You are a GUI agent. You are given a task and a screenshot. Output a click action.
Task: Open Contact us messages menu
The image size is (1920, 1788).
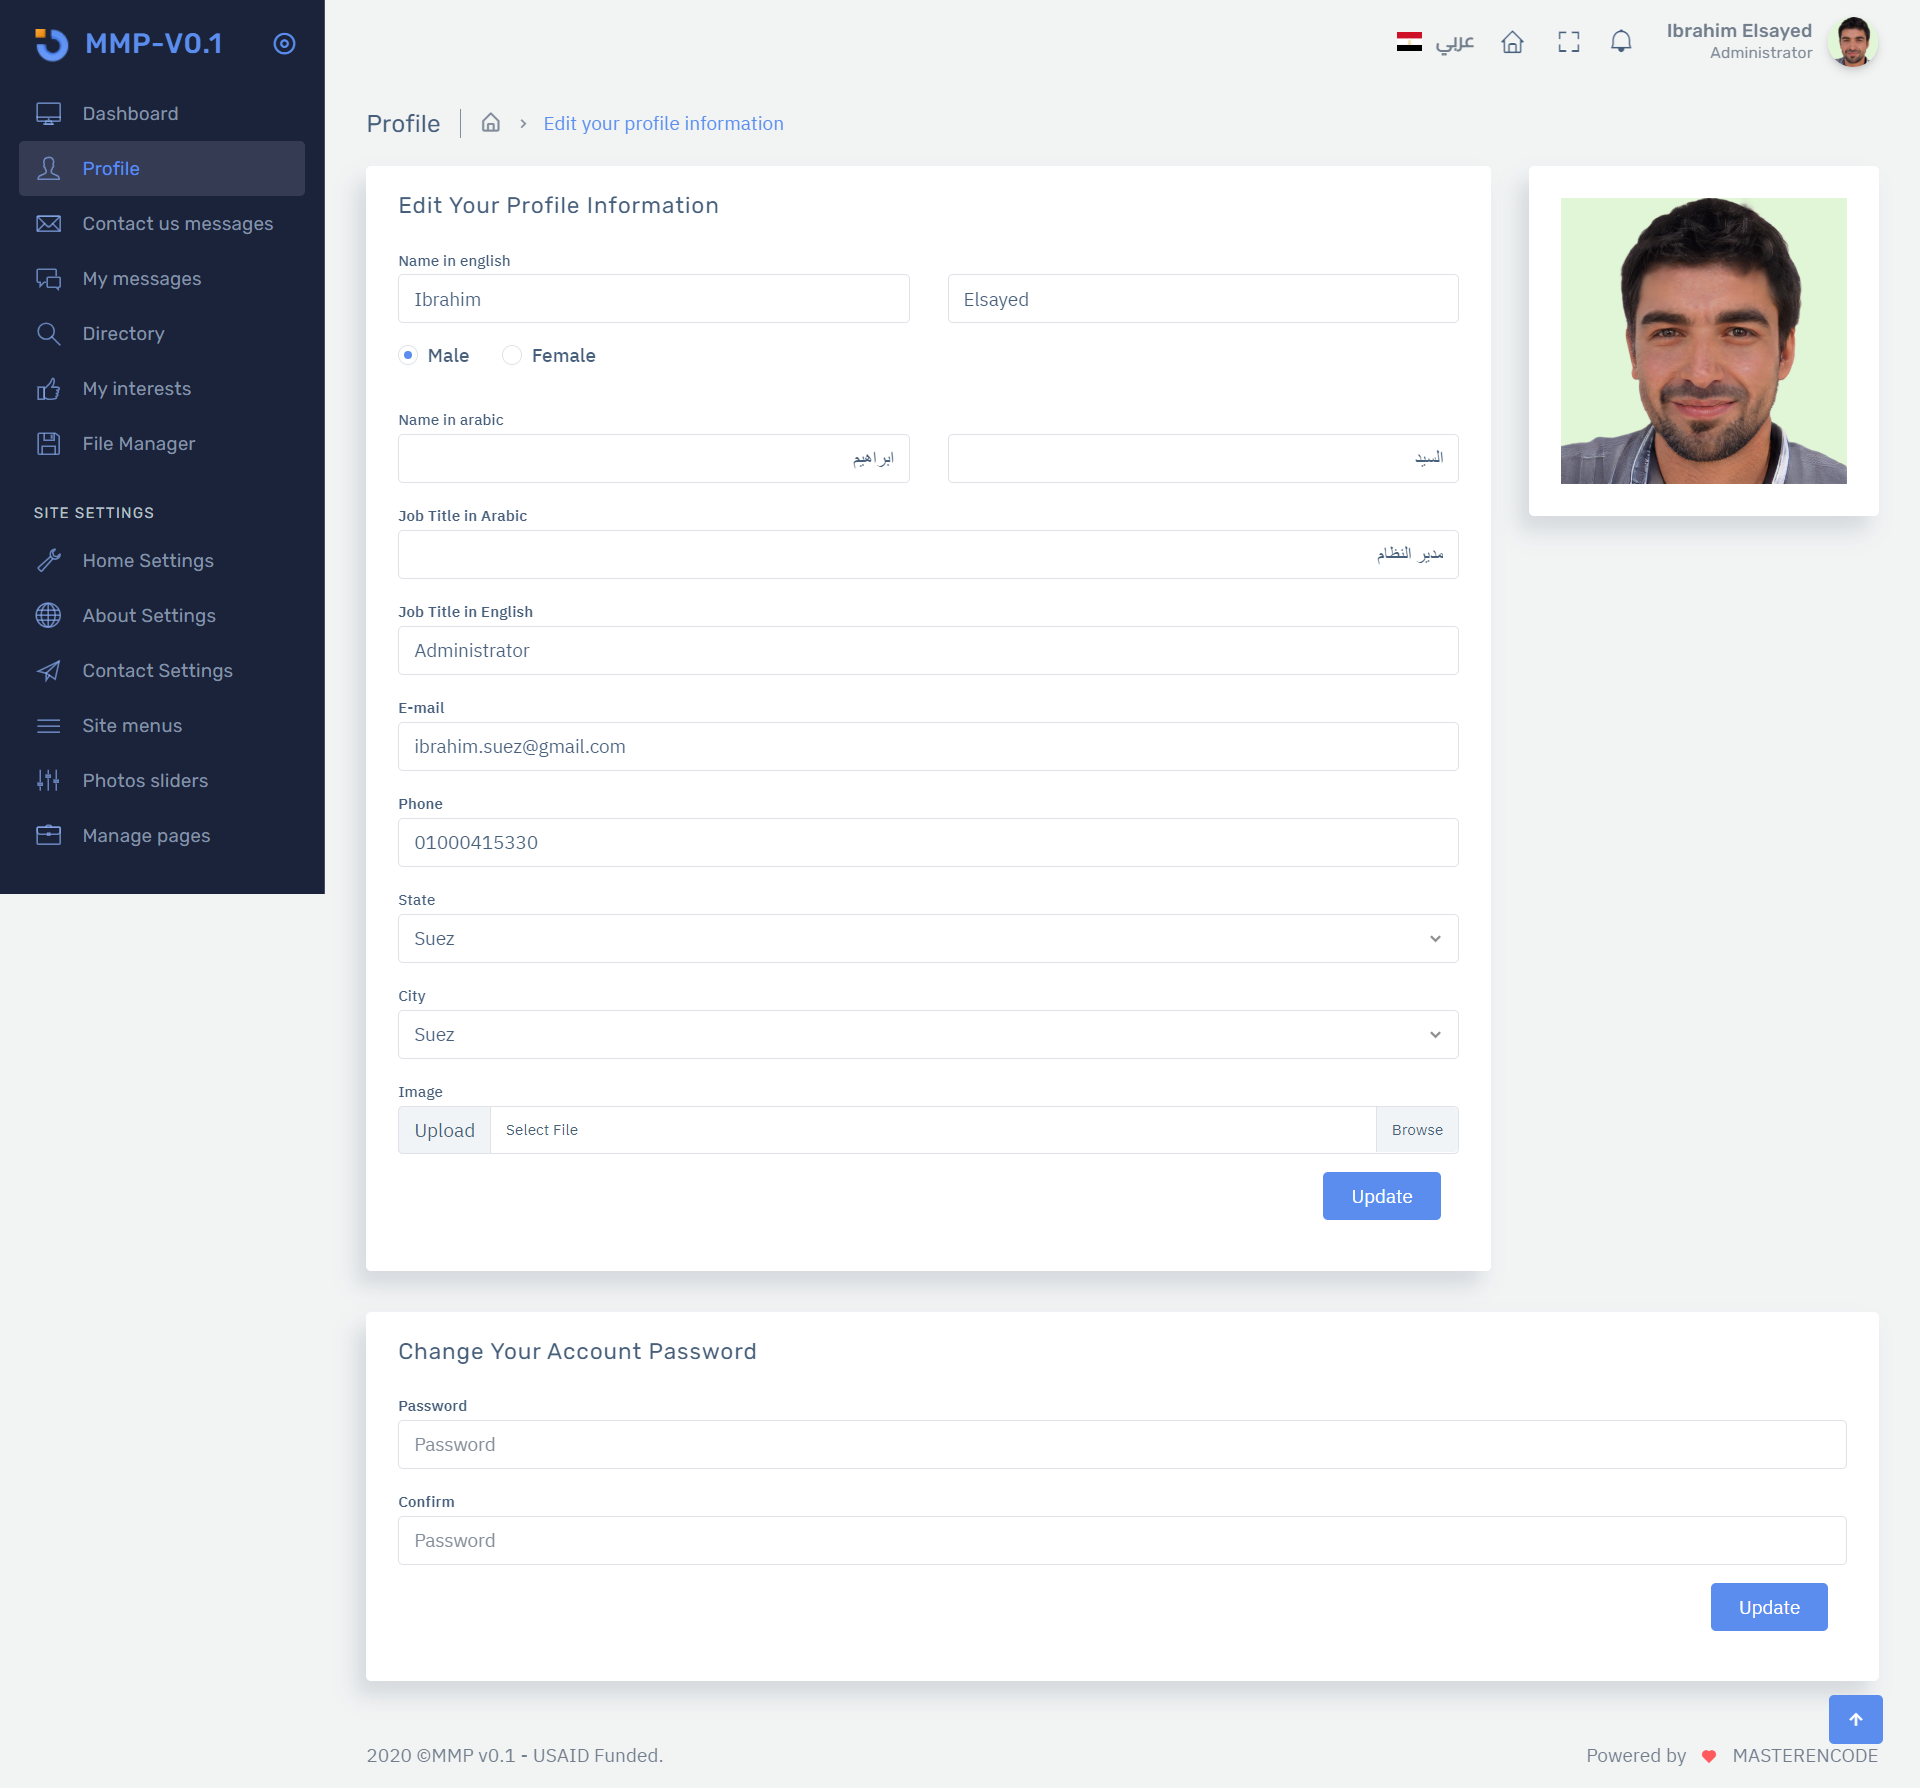(177, 224)
